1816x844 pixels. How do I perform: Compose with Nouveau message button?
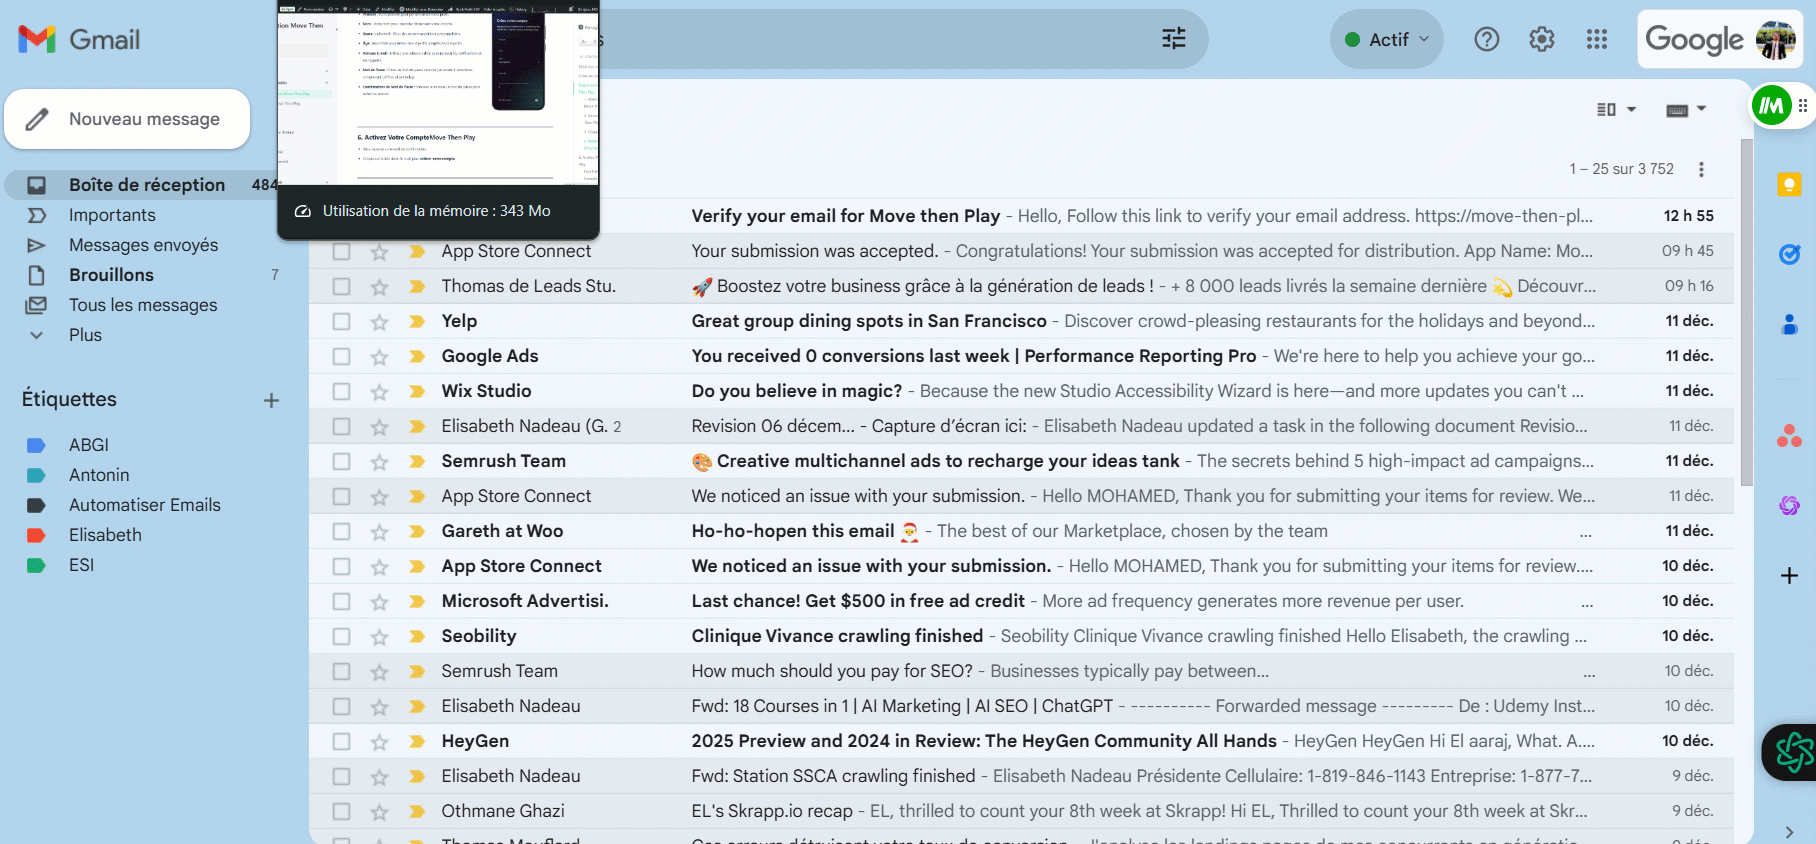[x=127, y=119]
